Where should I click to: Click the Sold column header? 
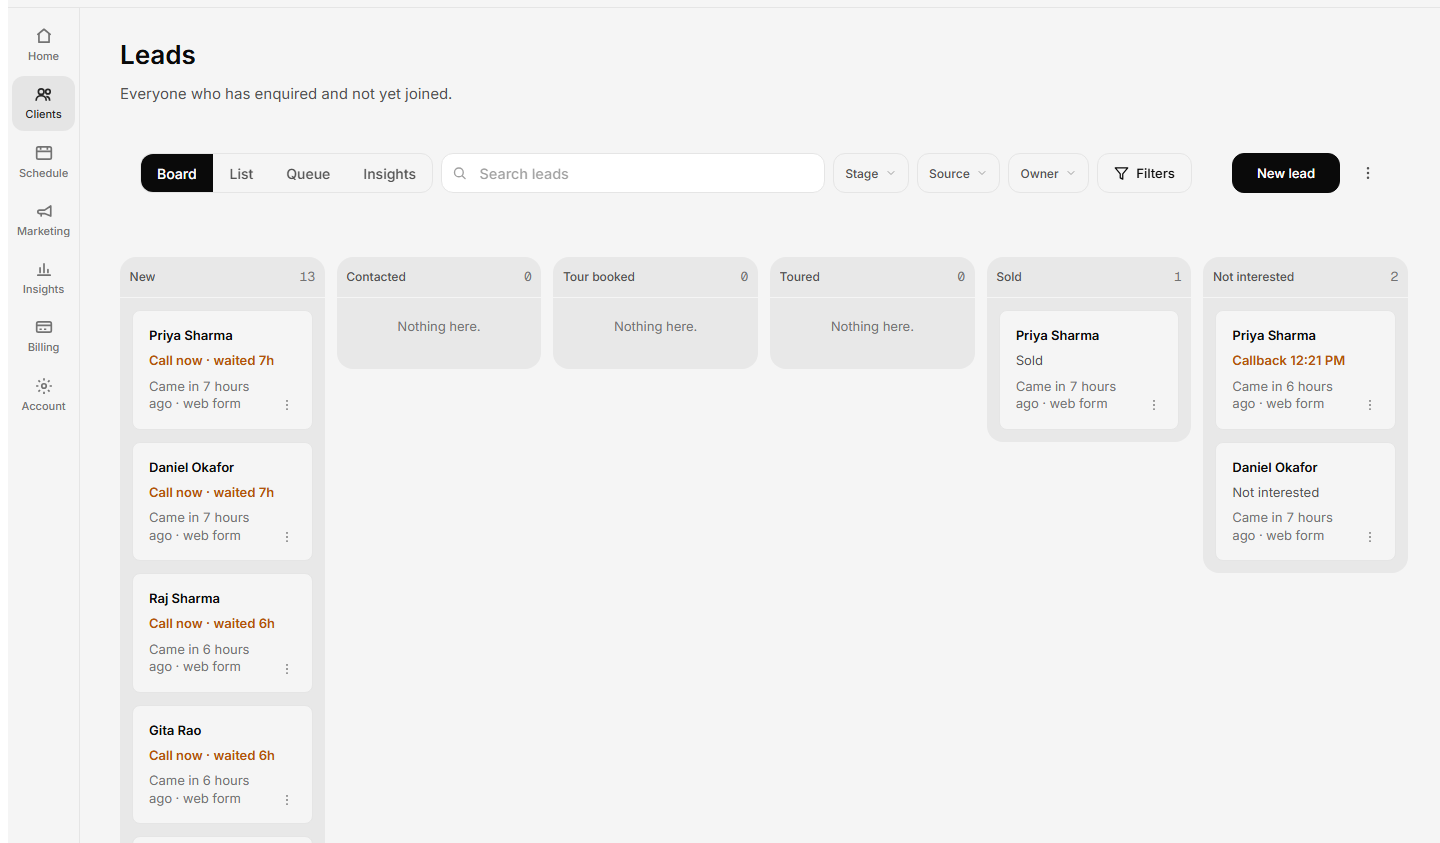[1089, 277]
